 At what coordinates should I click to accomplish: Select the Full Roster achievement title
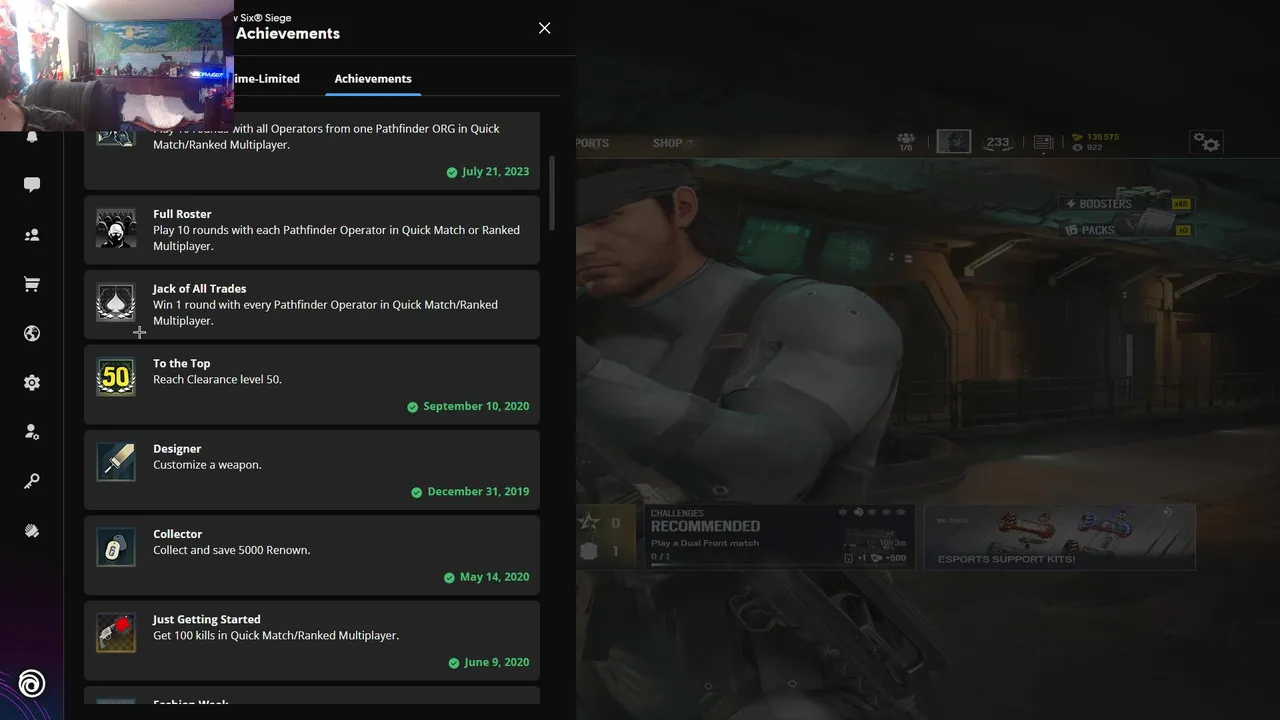182,214
